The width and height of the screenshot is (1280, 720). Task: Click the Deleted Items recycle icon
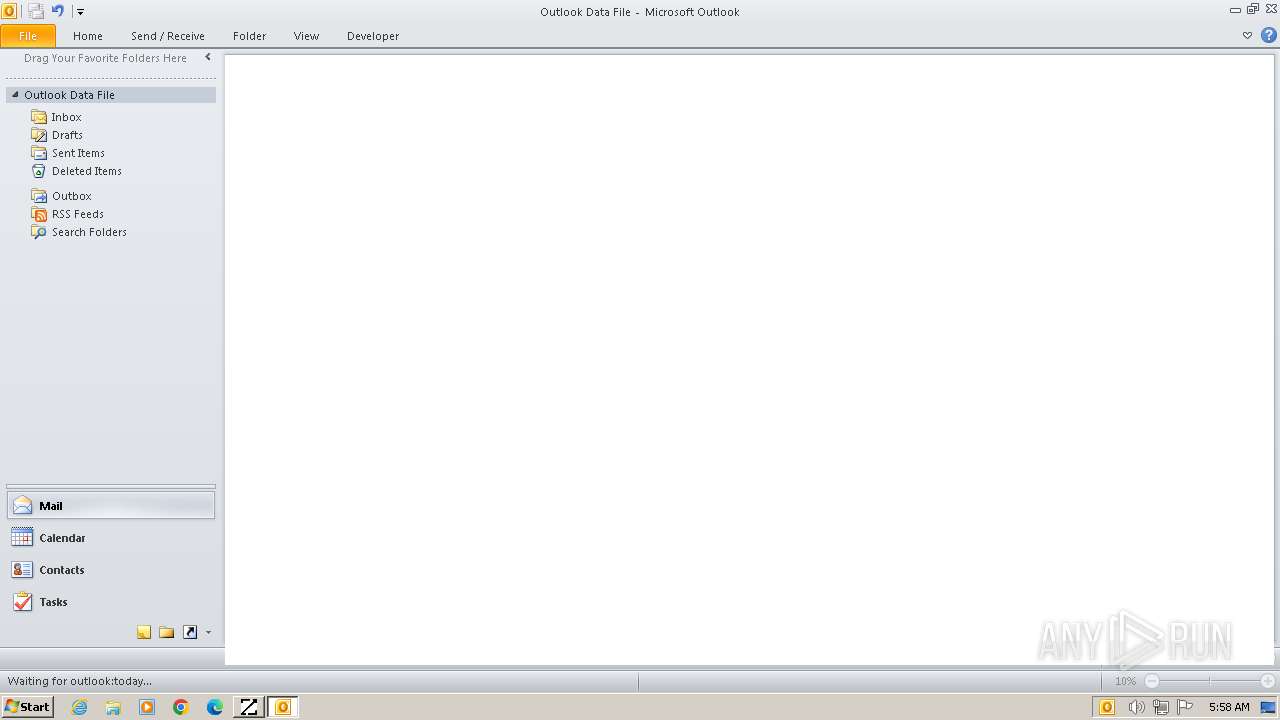click(x=39, y=171)
